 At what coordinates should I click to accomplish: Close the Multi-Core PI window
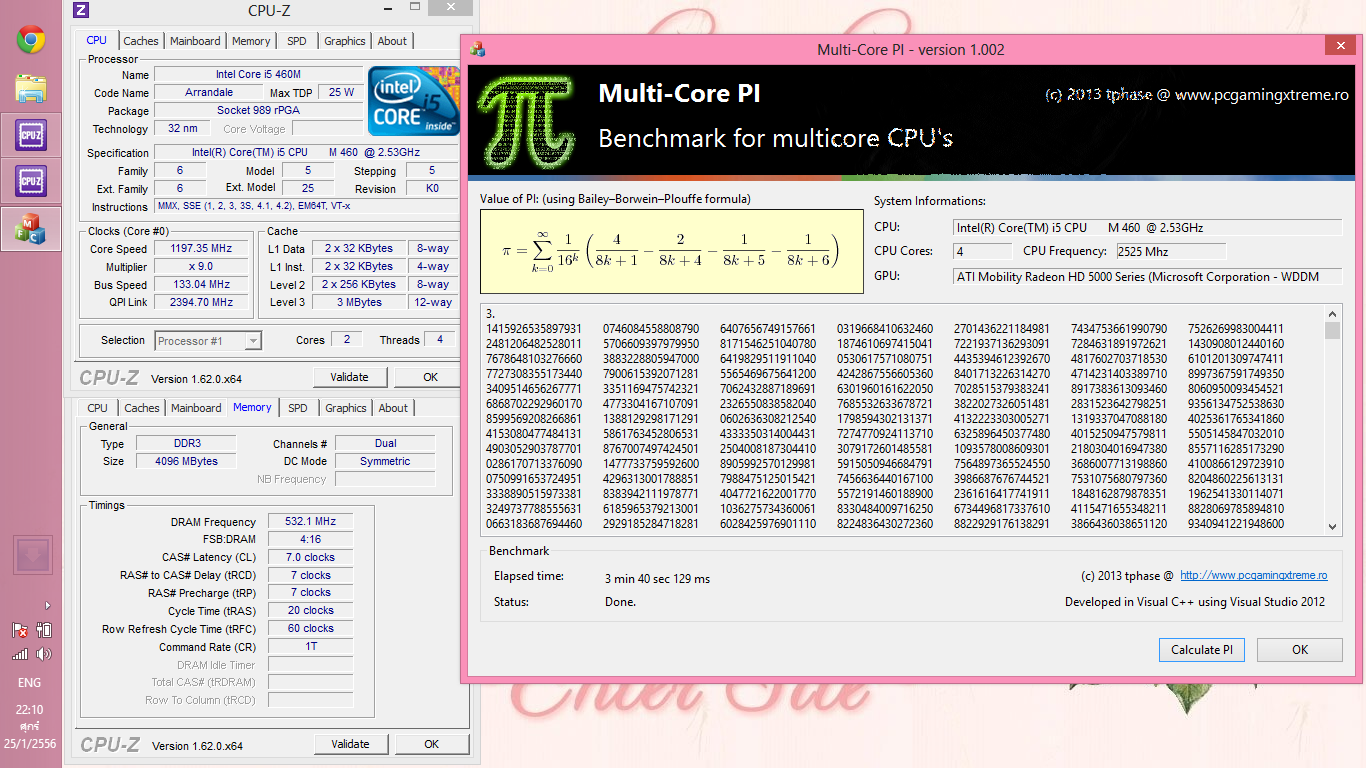1340,45
